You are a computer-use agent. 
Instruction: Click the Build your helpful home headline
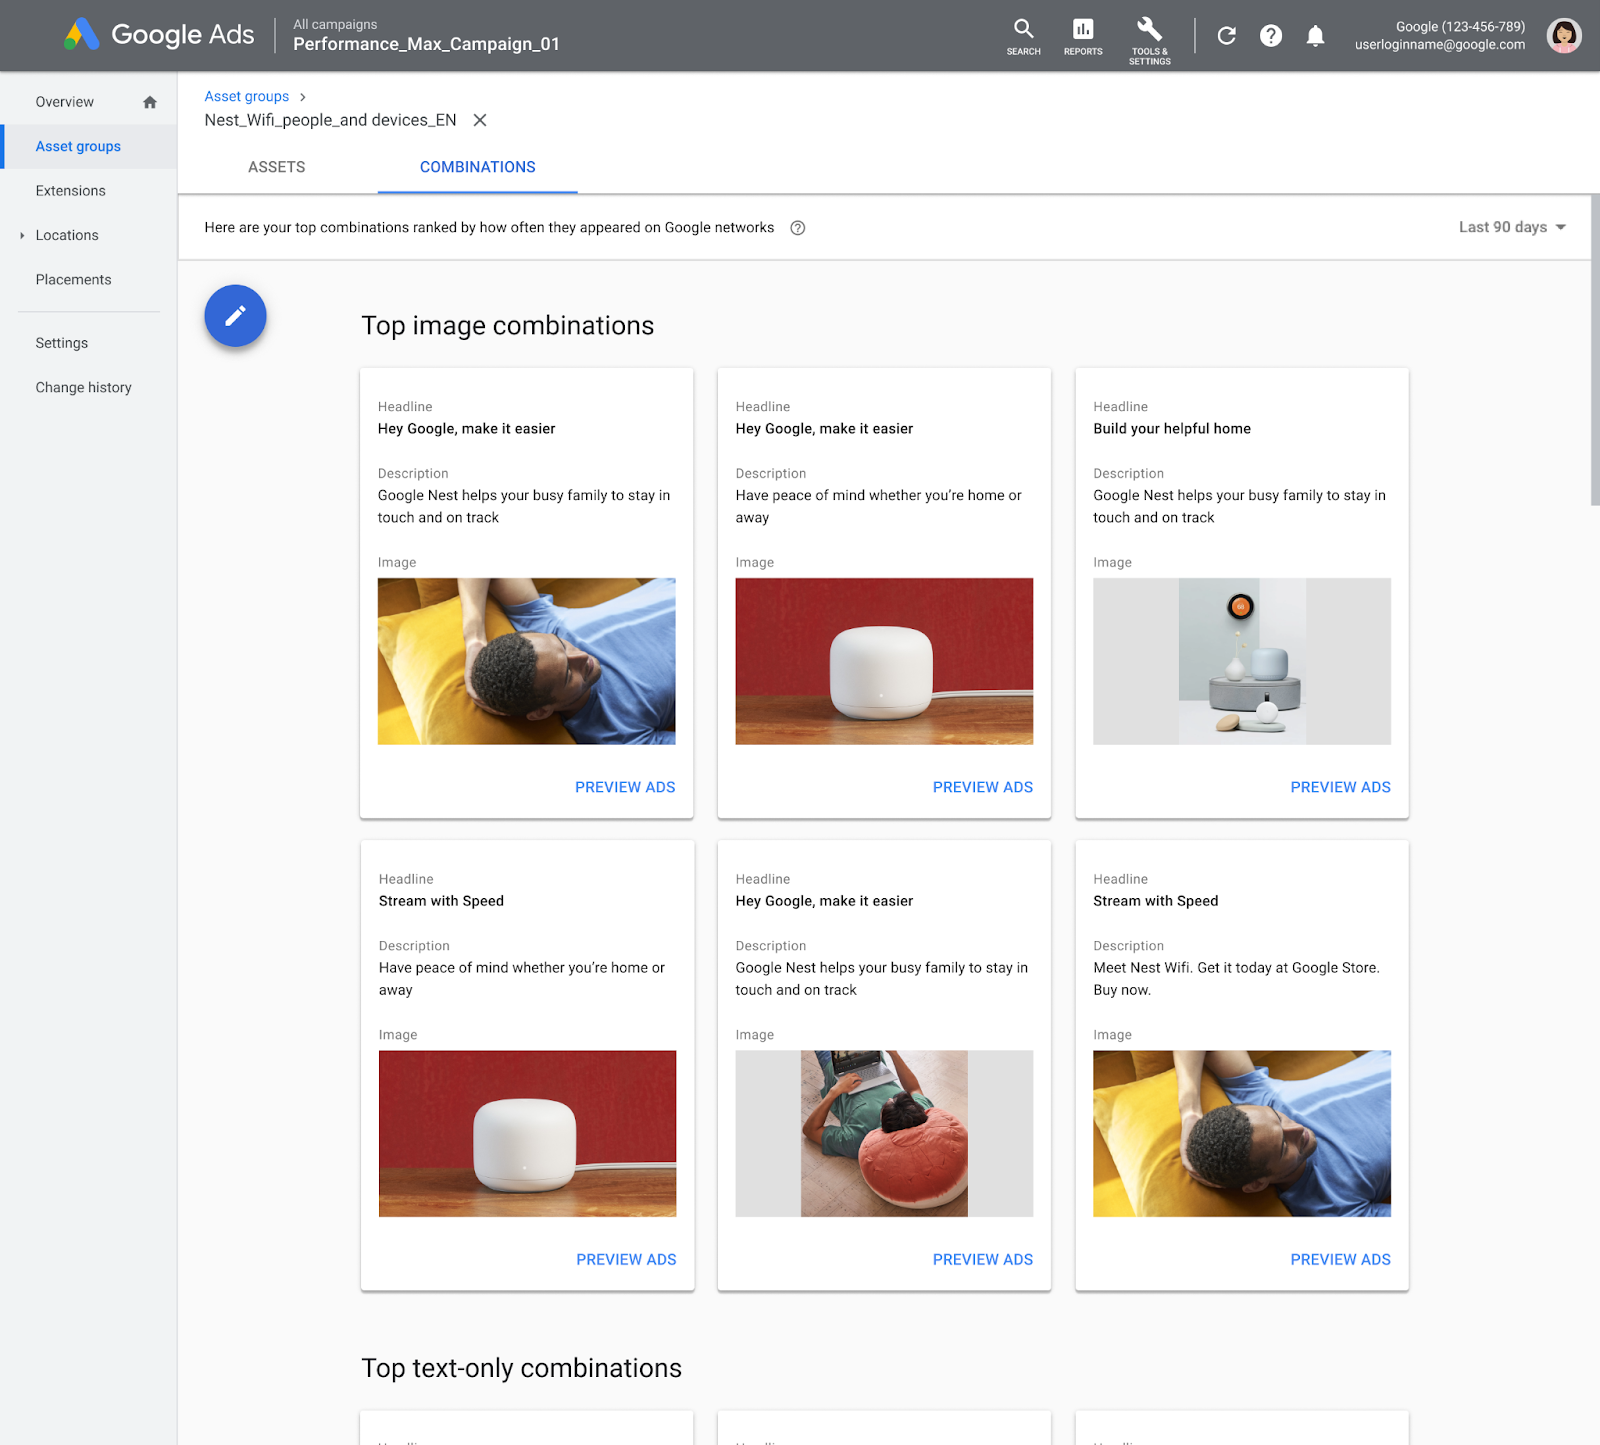tap(1172, 428)
